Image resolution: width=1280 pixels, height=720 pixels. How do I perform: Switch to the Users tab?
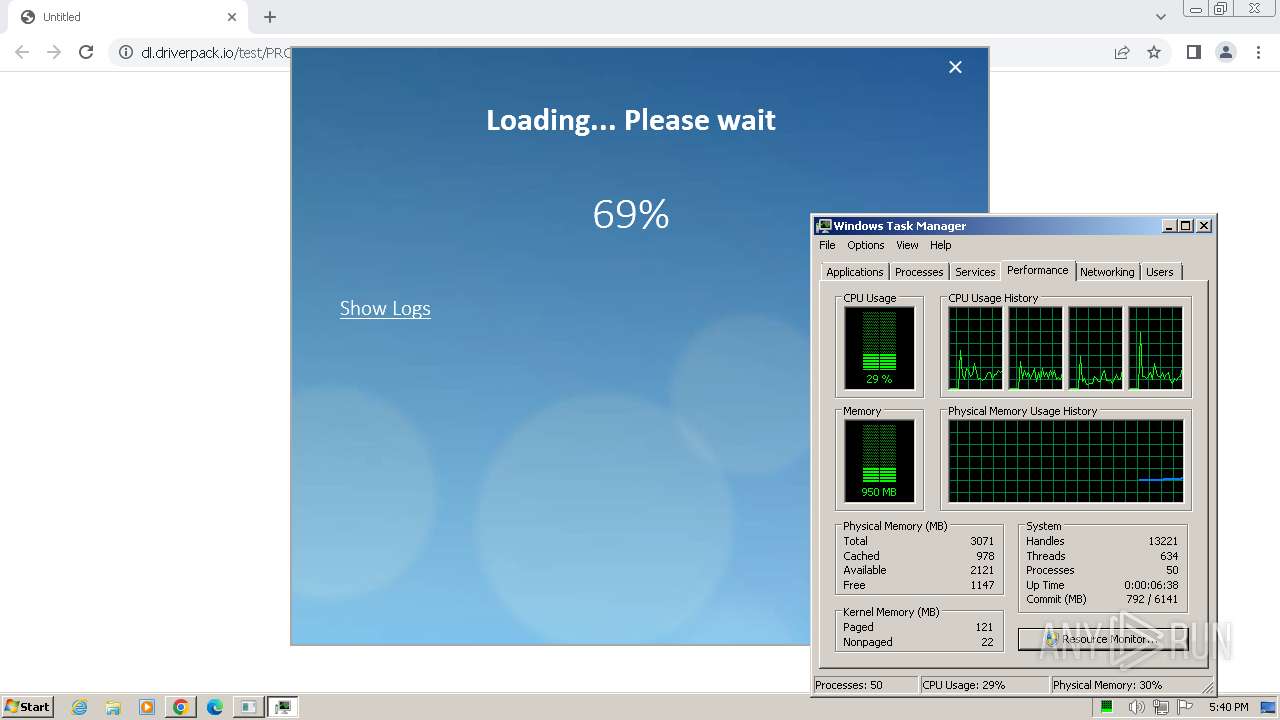pyautogui.click(x=1160, y=272)
